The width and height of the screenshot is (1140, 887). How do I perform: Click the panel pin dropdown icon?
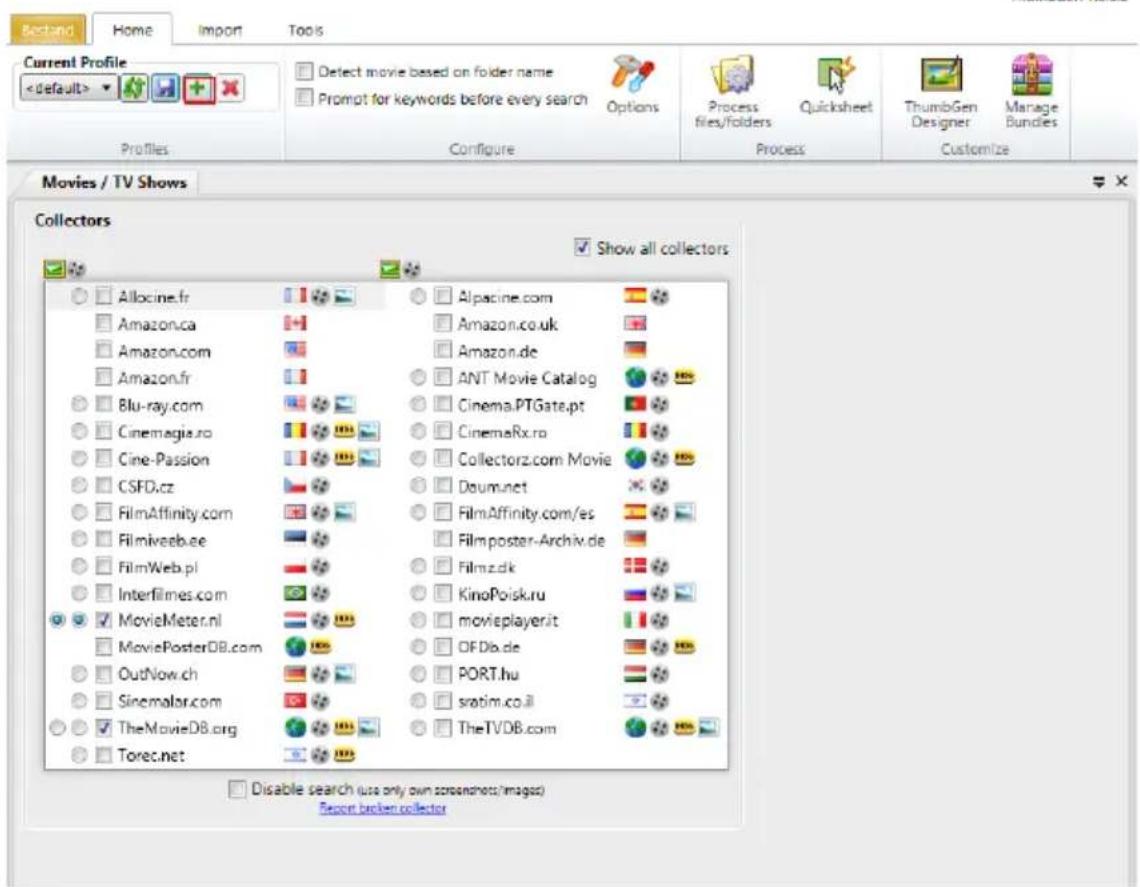tap(1099, 182)
